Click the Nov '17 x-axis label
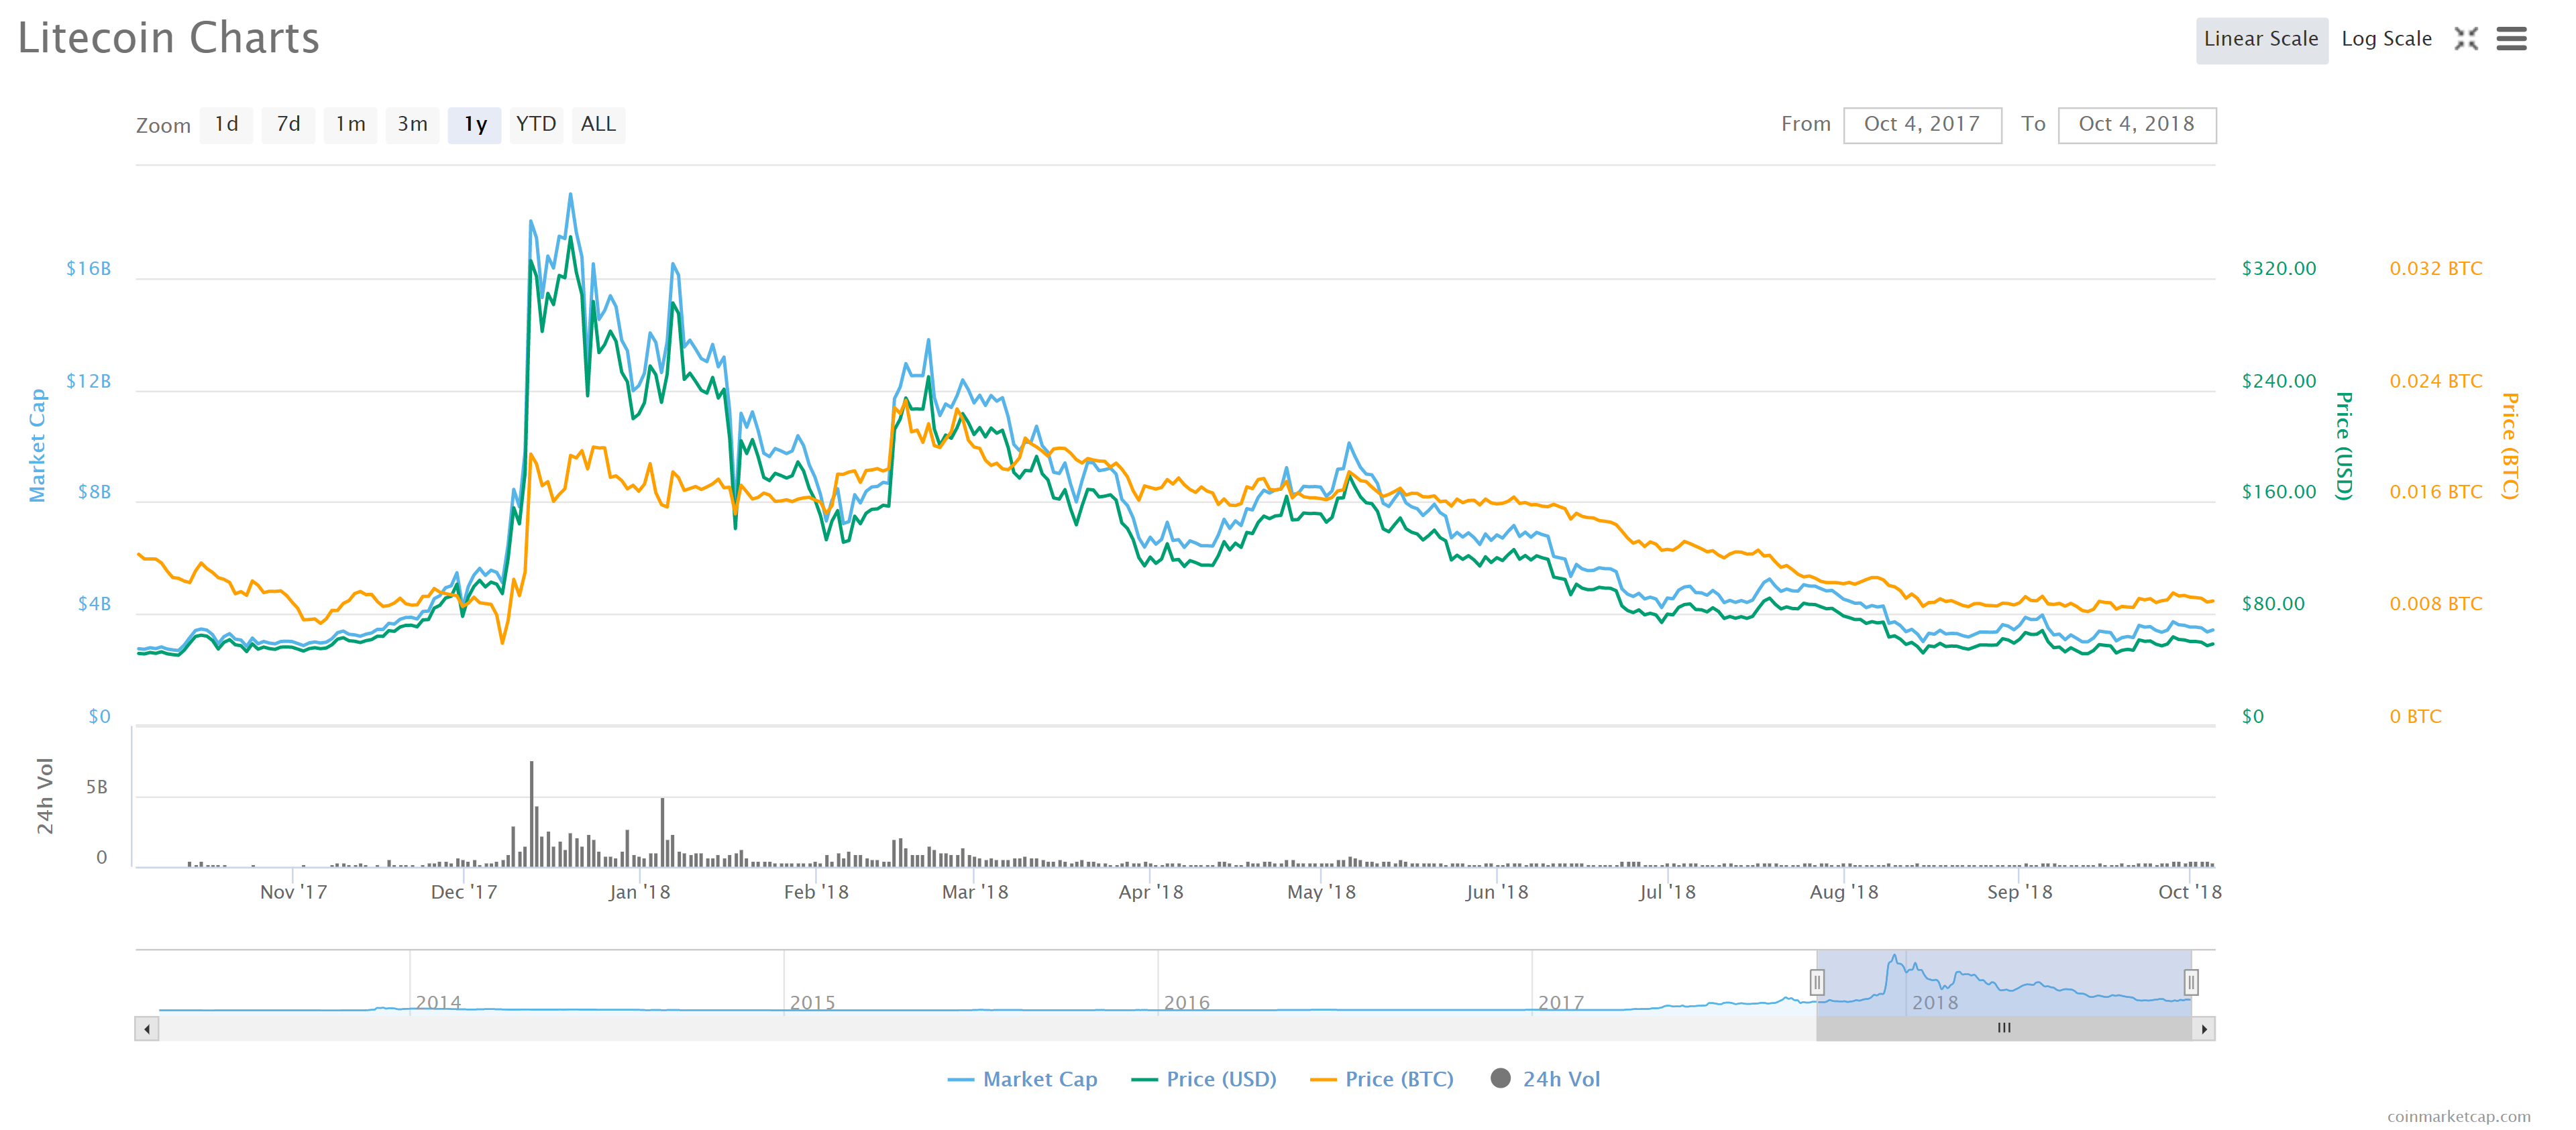The image size is (2576, 1130). (293, 892)
